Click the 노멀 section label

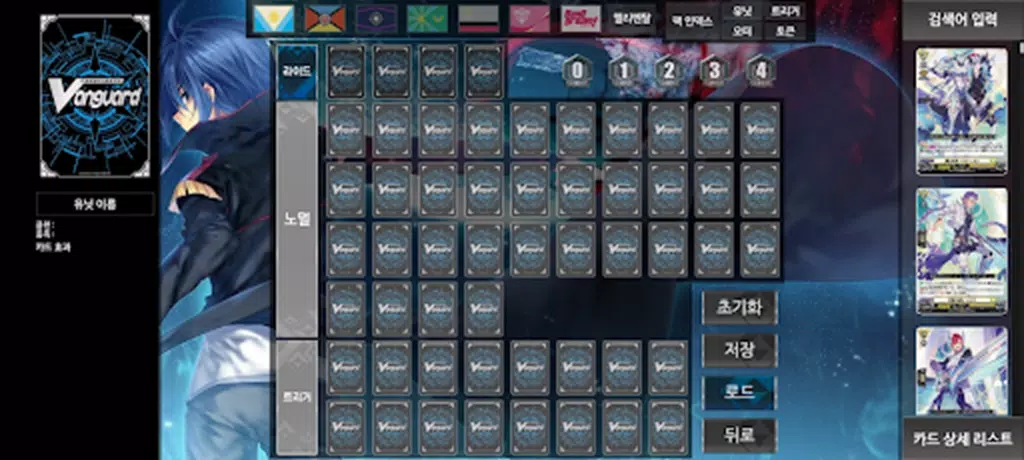click(296, 220)
